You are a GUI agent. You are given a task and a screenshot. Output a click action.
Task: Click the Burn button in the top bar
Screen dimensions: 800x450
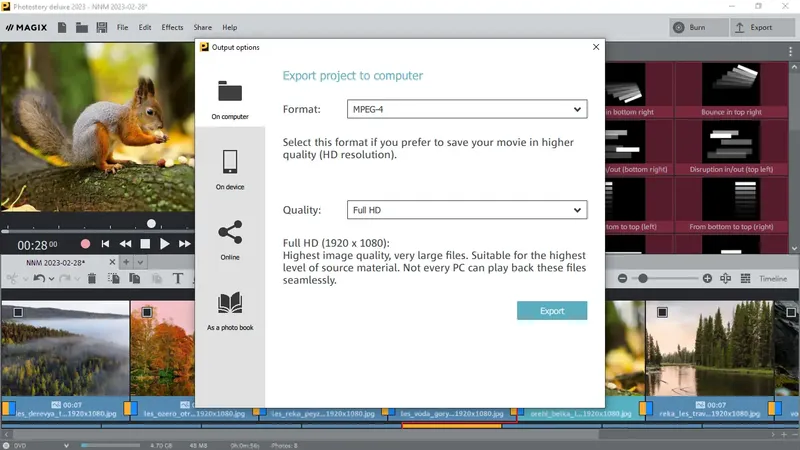698,28
